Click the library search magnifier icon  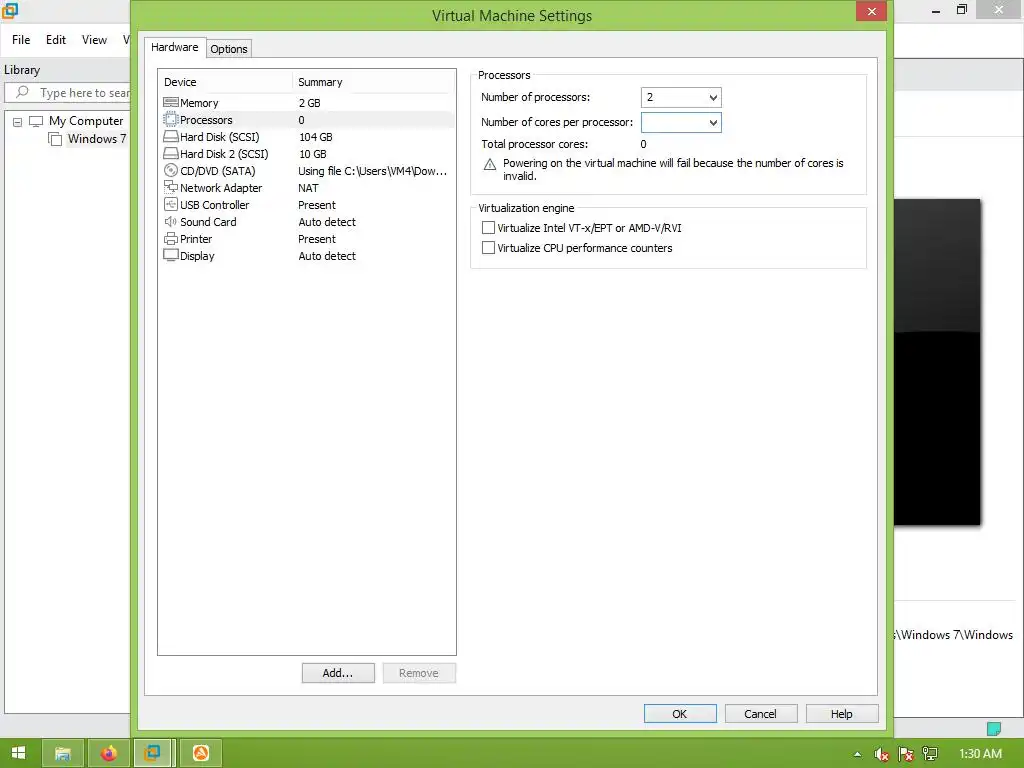(x=22, y=92)
